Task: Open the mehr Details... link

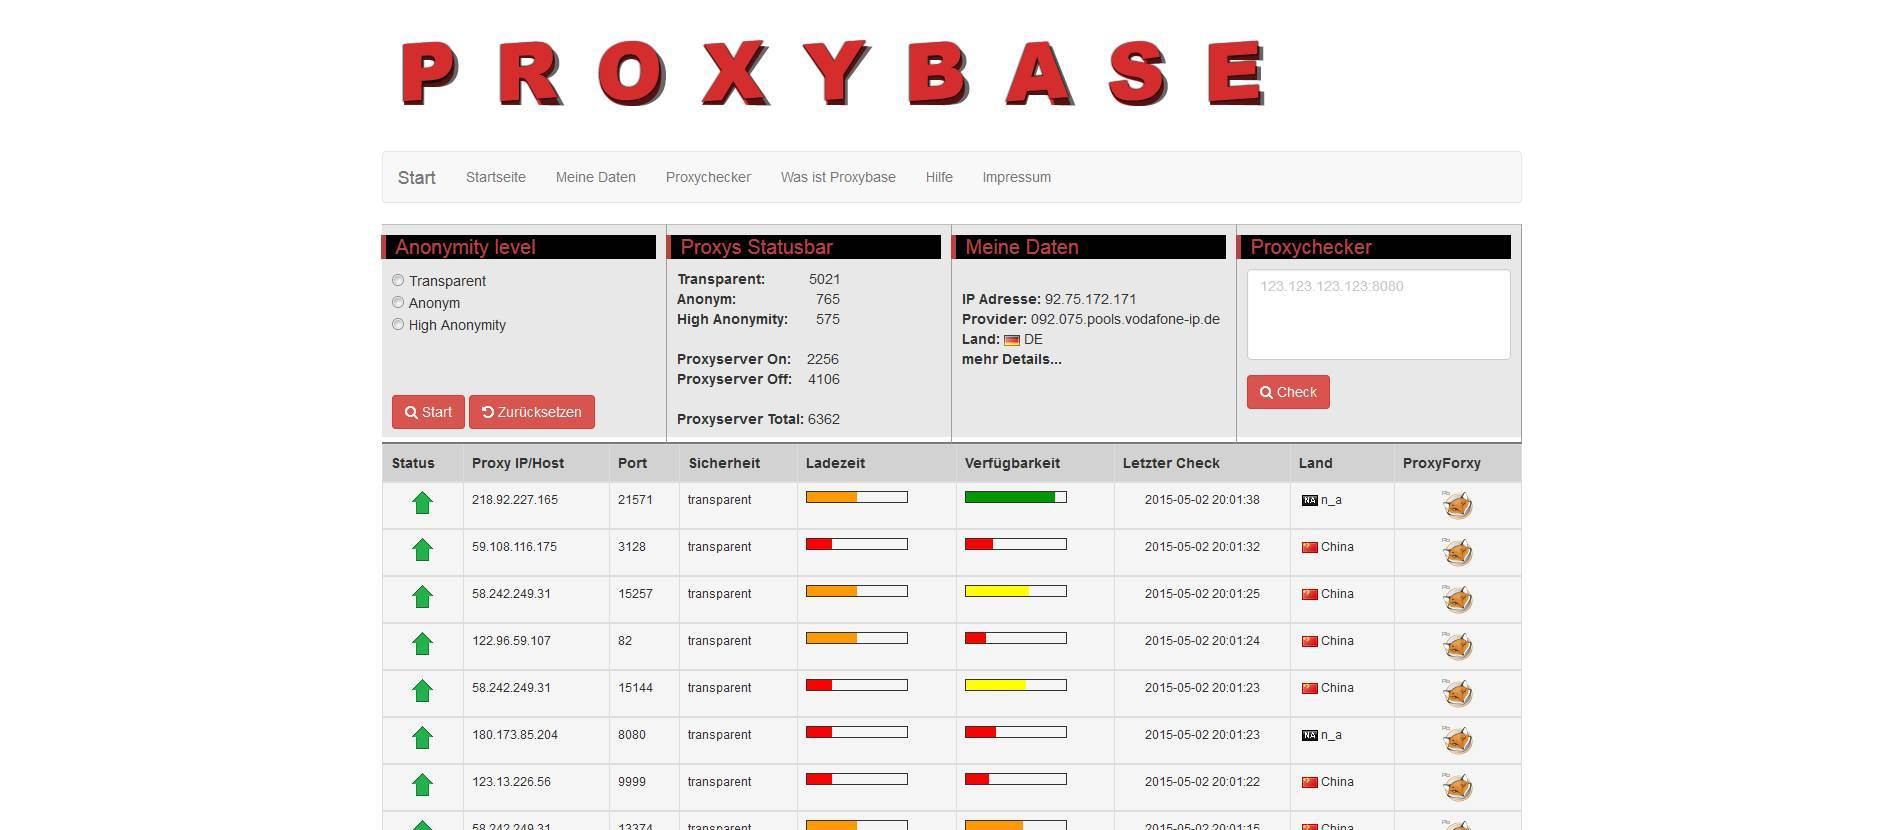Action: click(1012, 359)
